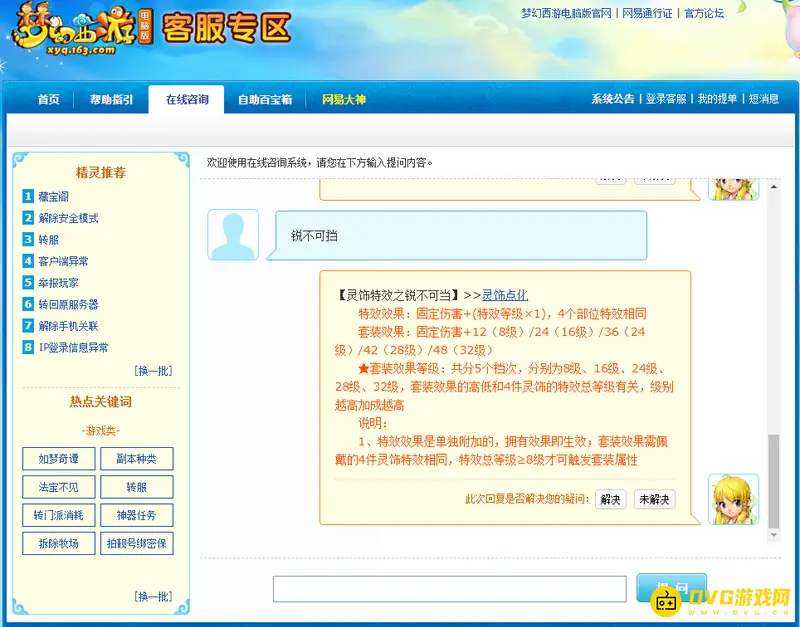Viewport: 800px width, 627px height.
Task: Select number 4 icon beside 客户端异常
Action: point(28,261)
